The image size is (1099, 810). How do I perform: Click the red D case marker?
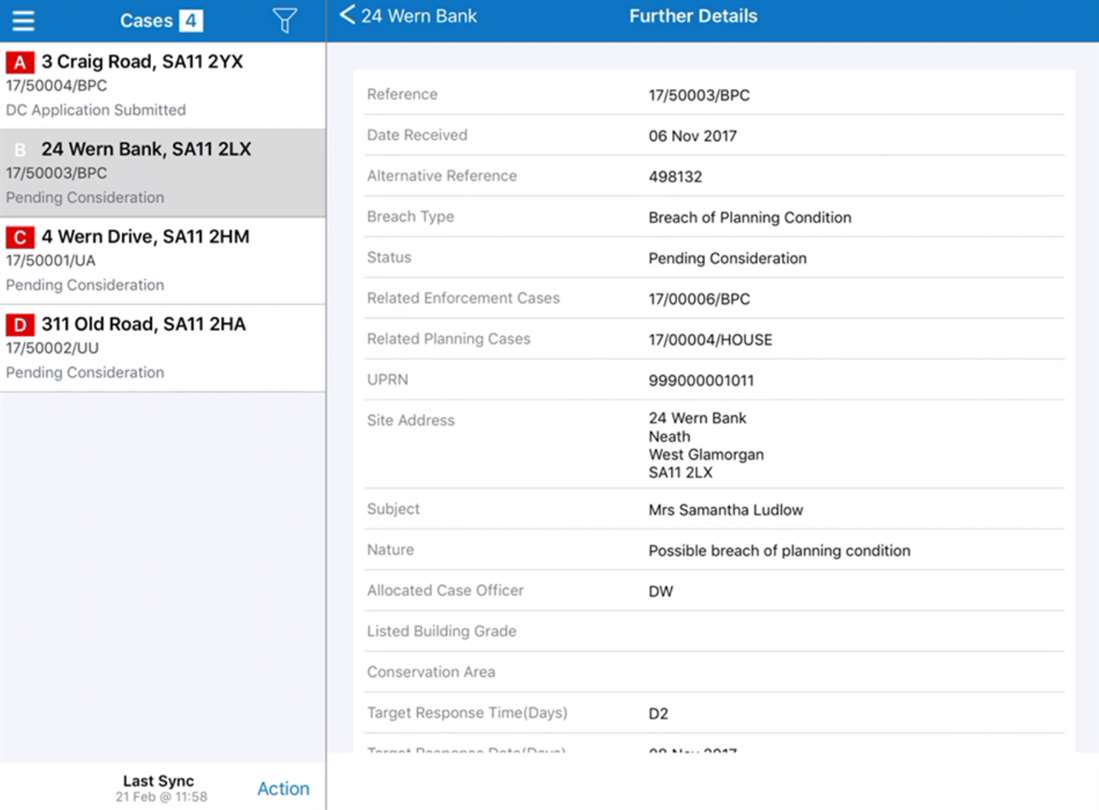coord(20,325)
